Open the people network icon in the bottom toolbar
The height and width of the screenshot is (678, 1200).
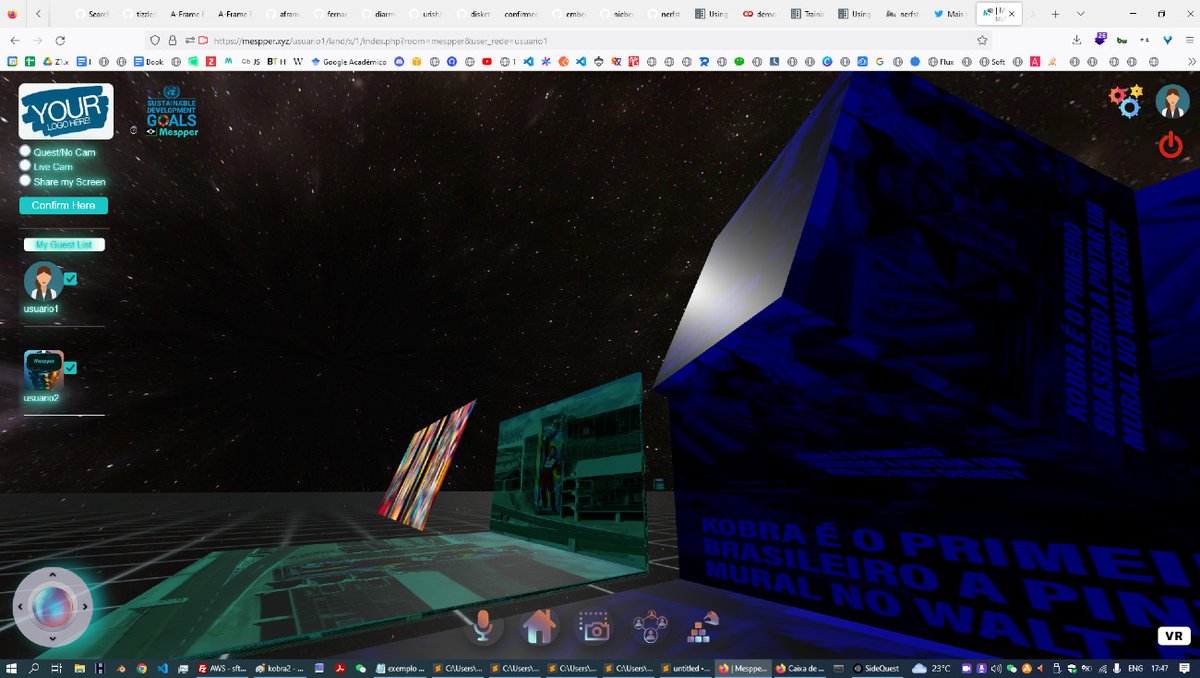[x=651, y=627]
